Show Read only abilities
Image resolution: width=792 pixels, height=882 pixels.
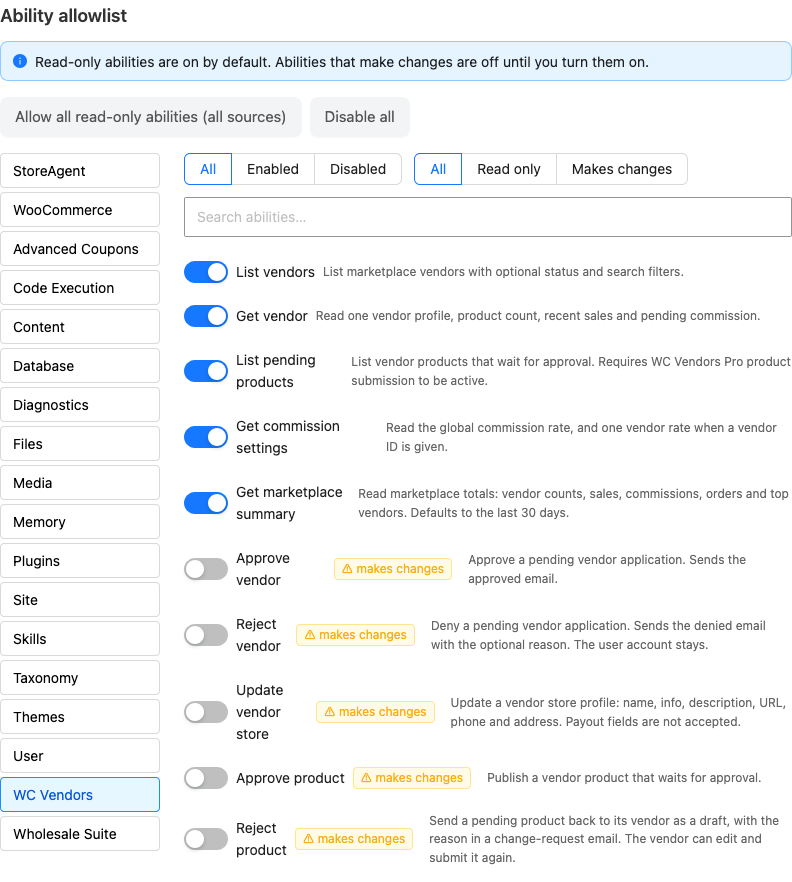508,169
